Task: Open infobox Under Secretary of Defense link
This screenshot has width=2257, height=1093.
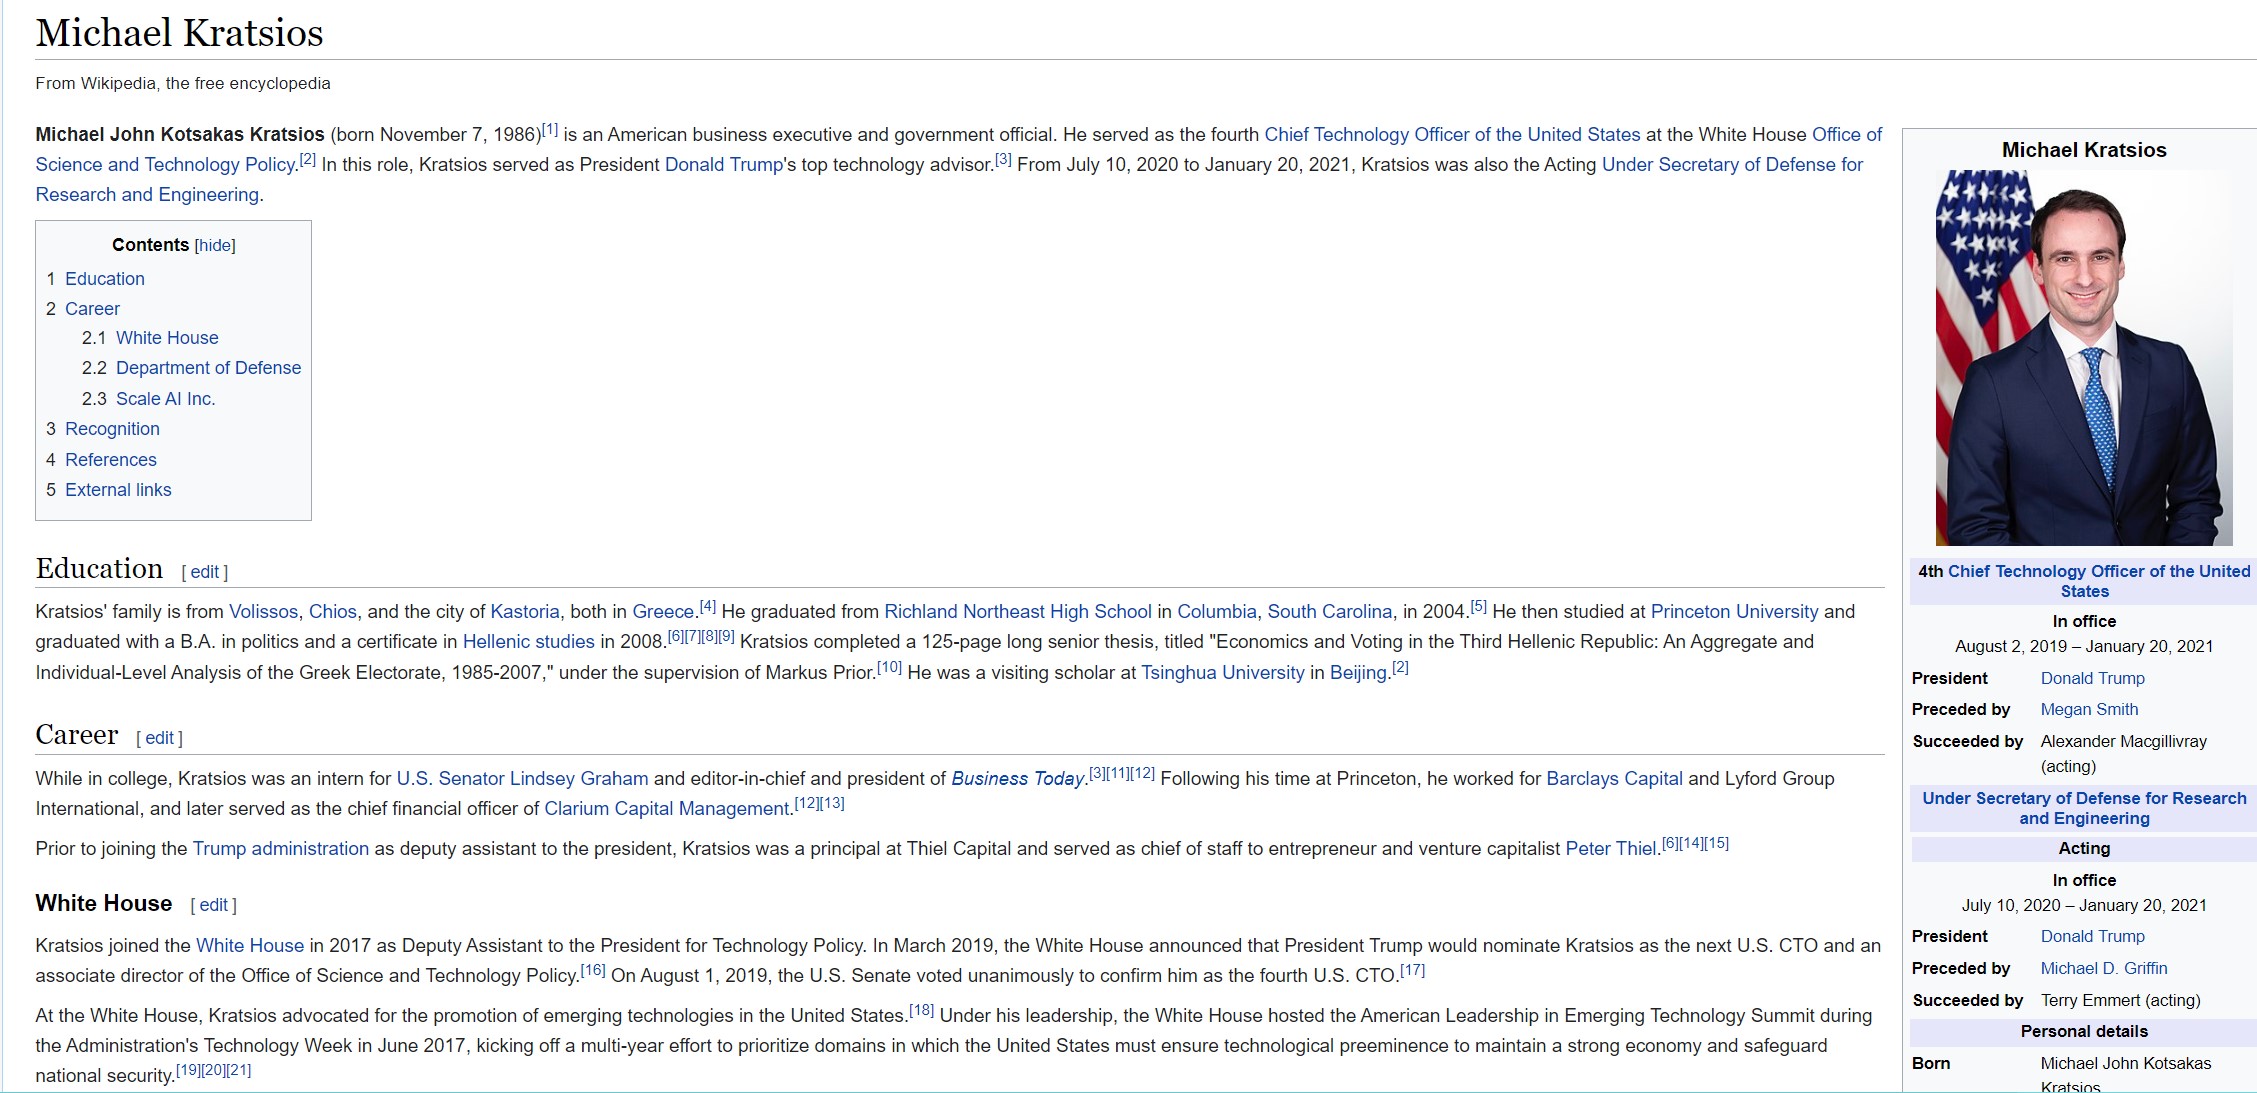Action: point(2084,808)
